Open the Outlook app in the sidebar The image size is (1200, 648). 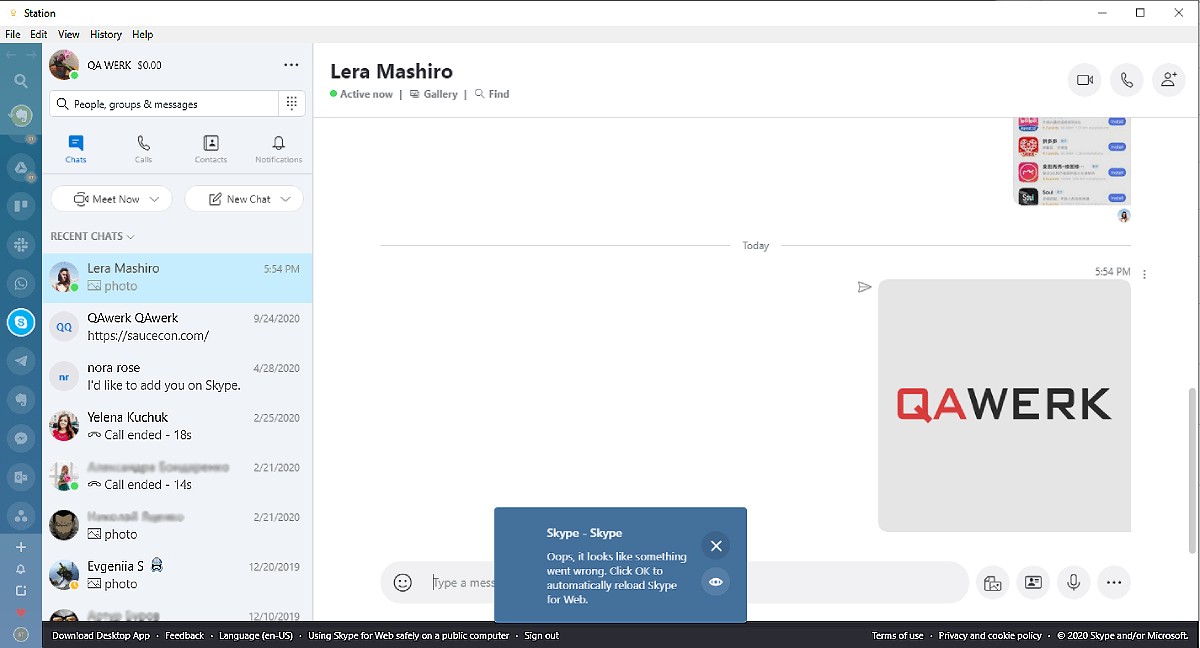(21, 477)
